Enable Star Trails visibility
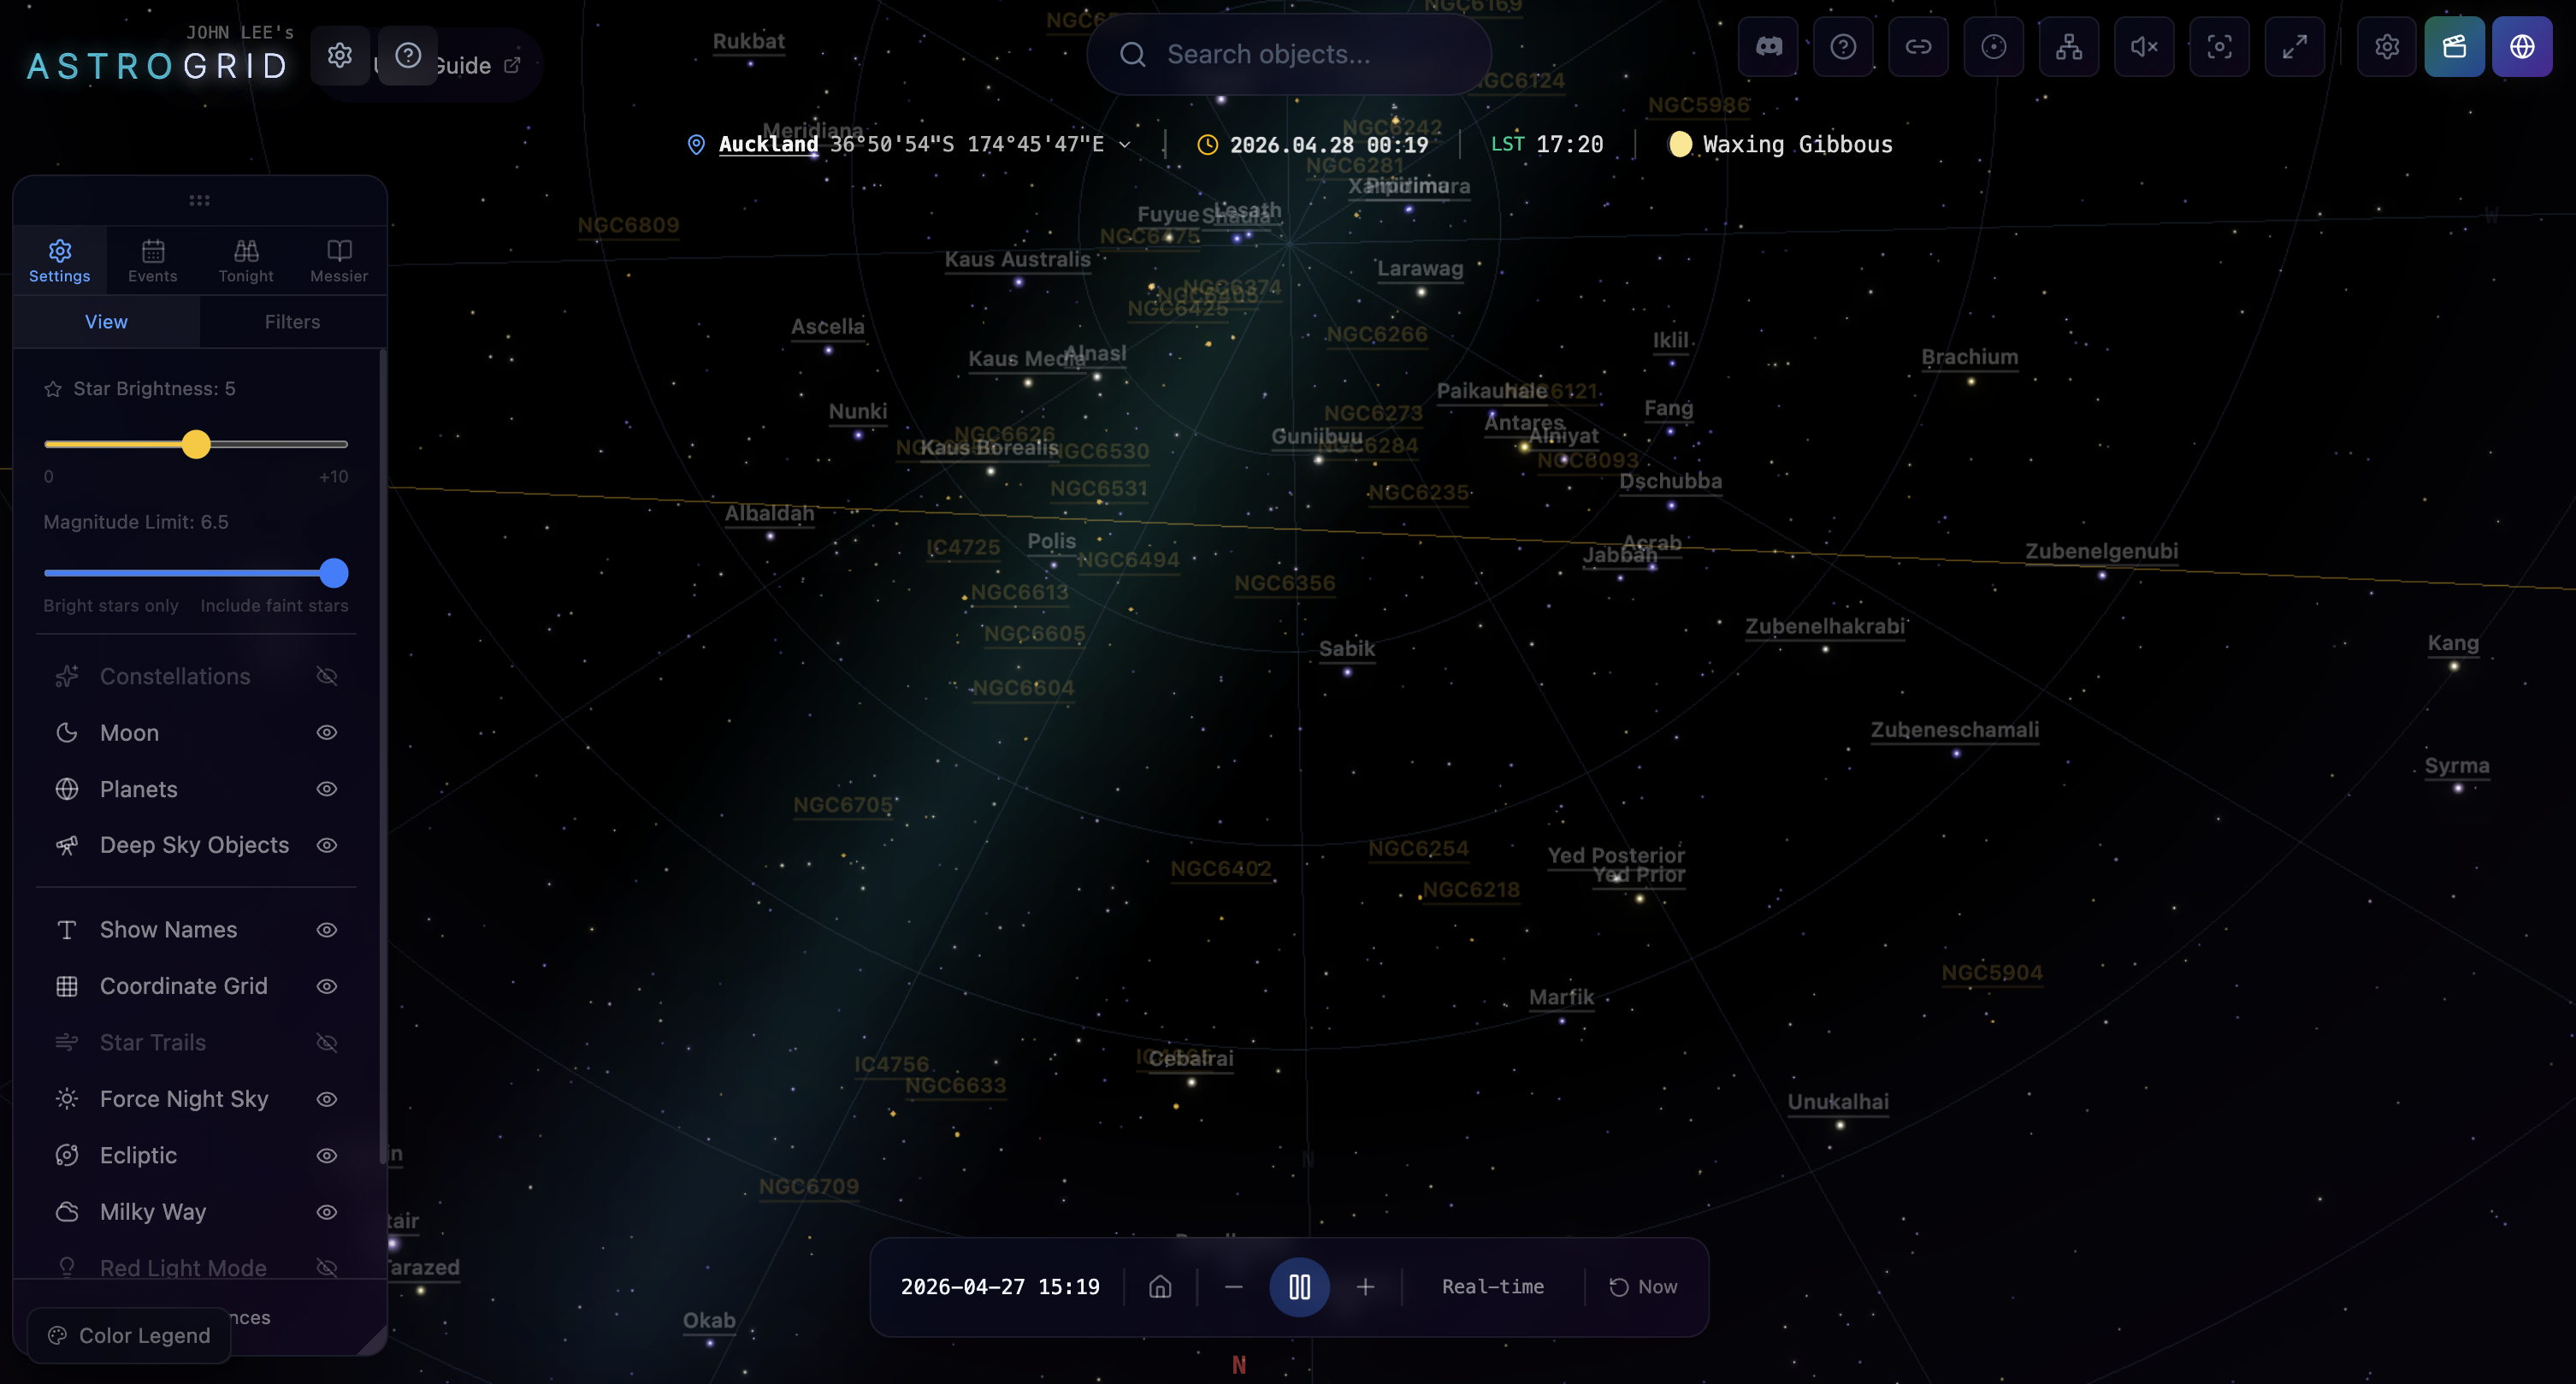 click(x=326, y=1042)
